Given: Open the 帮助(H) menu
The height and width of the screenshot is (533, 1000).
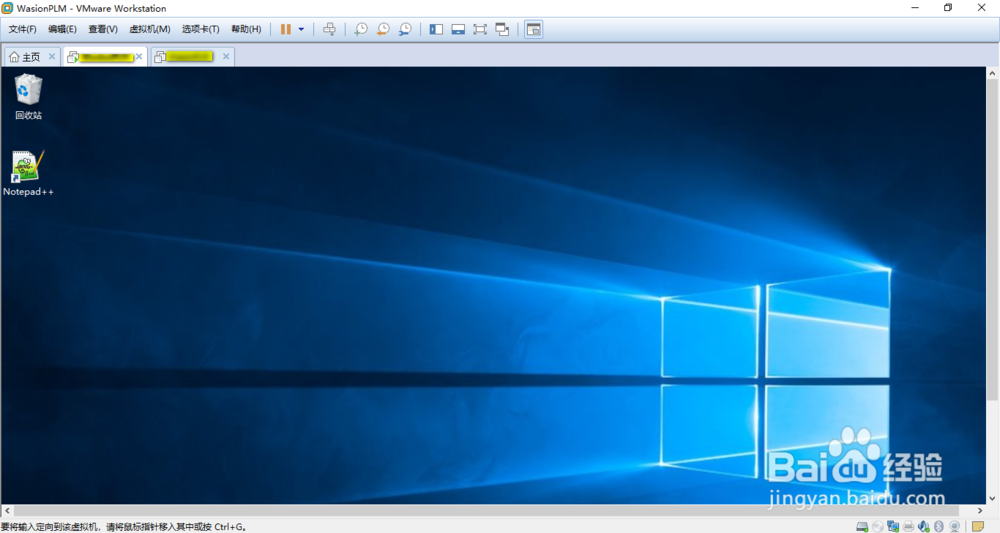Looking at the screenshot, I should click(246, 29).
